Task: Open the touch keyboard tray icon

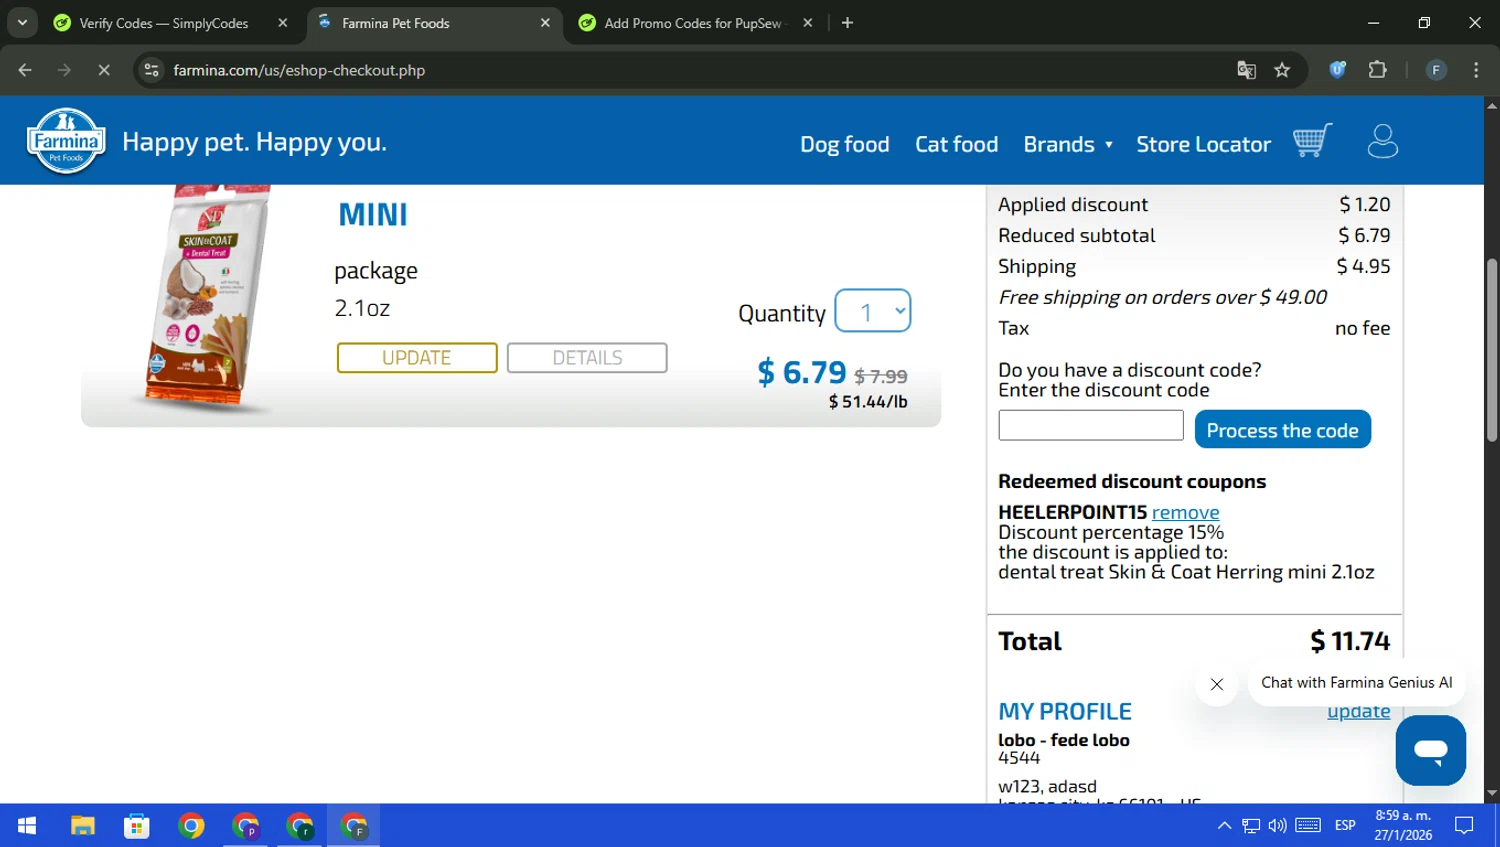Action: pos(1308,826)
